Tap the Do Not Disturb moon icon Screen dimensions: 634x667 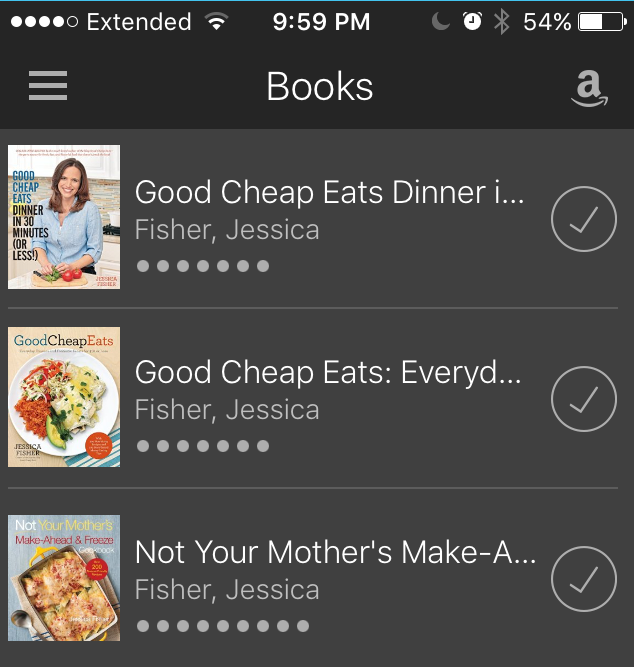coord(441,21)
